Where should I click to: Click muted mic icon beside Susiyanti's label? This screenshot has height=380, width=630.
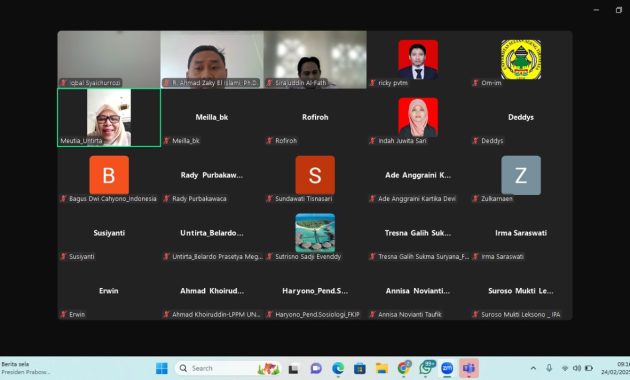[63, 256]
